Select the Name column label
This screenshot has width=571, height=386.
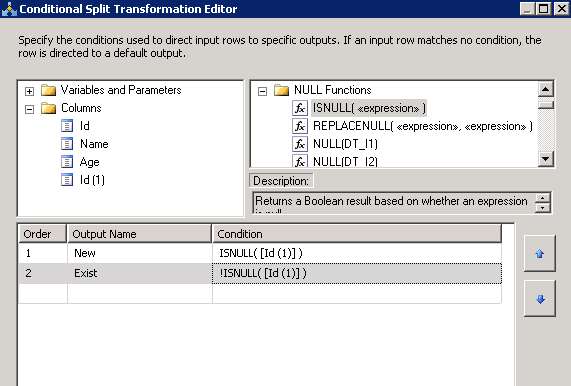(x=94, y=144)
